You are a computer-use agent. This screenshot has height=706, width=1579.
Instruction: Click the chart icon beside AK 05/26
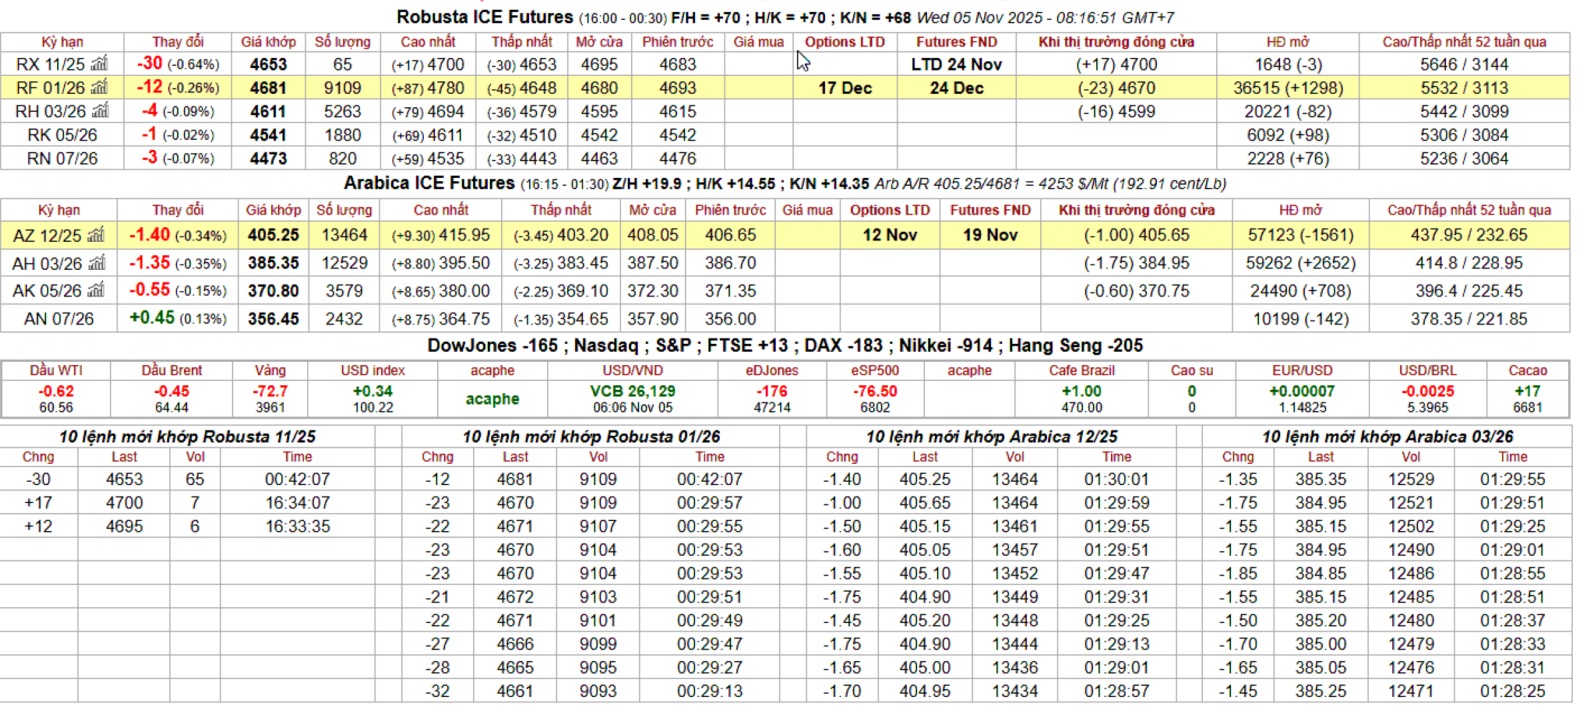pos(96,291)
